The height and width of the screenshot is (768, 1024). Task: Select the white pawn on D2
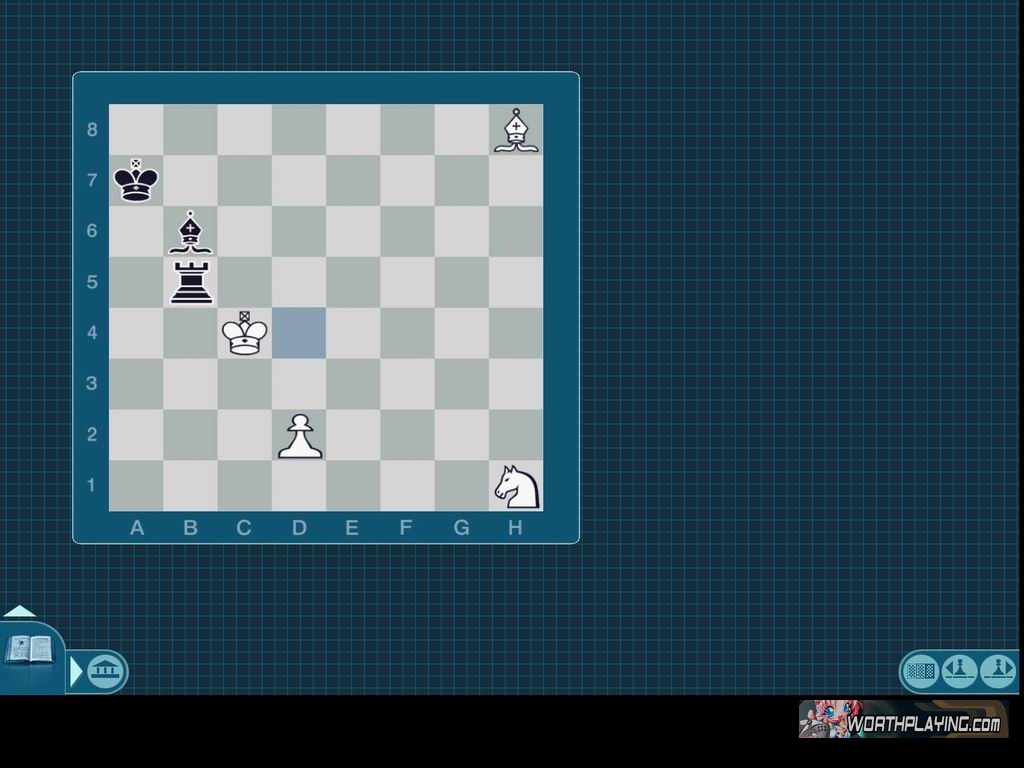click(299, 436)
